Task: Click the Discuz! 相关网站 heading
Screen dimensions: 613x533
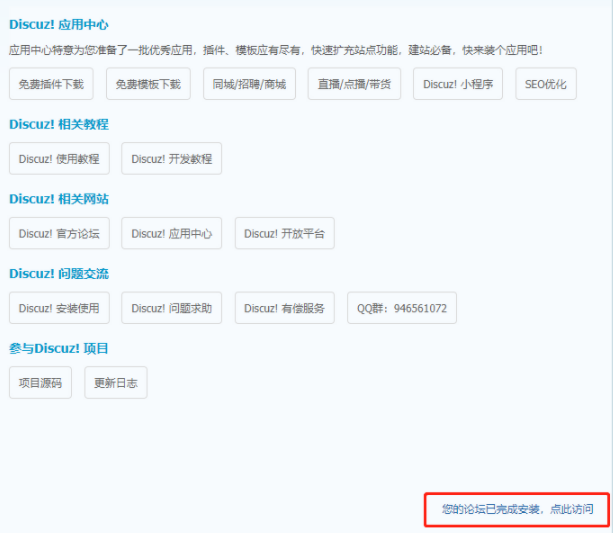Action: point(59,199)
